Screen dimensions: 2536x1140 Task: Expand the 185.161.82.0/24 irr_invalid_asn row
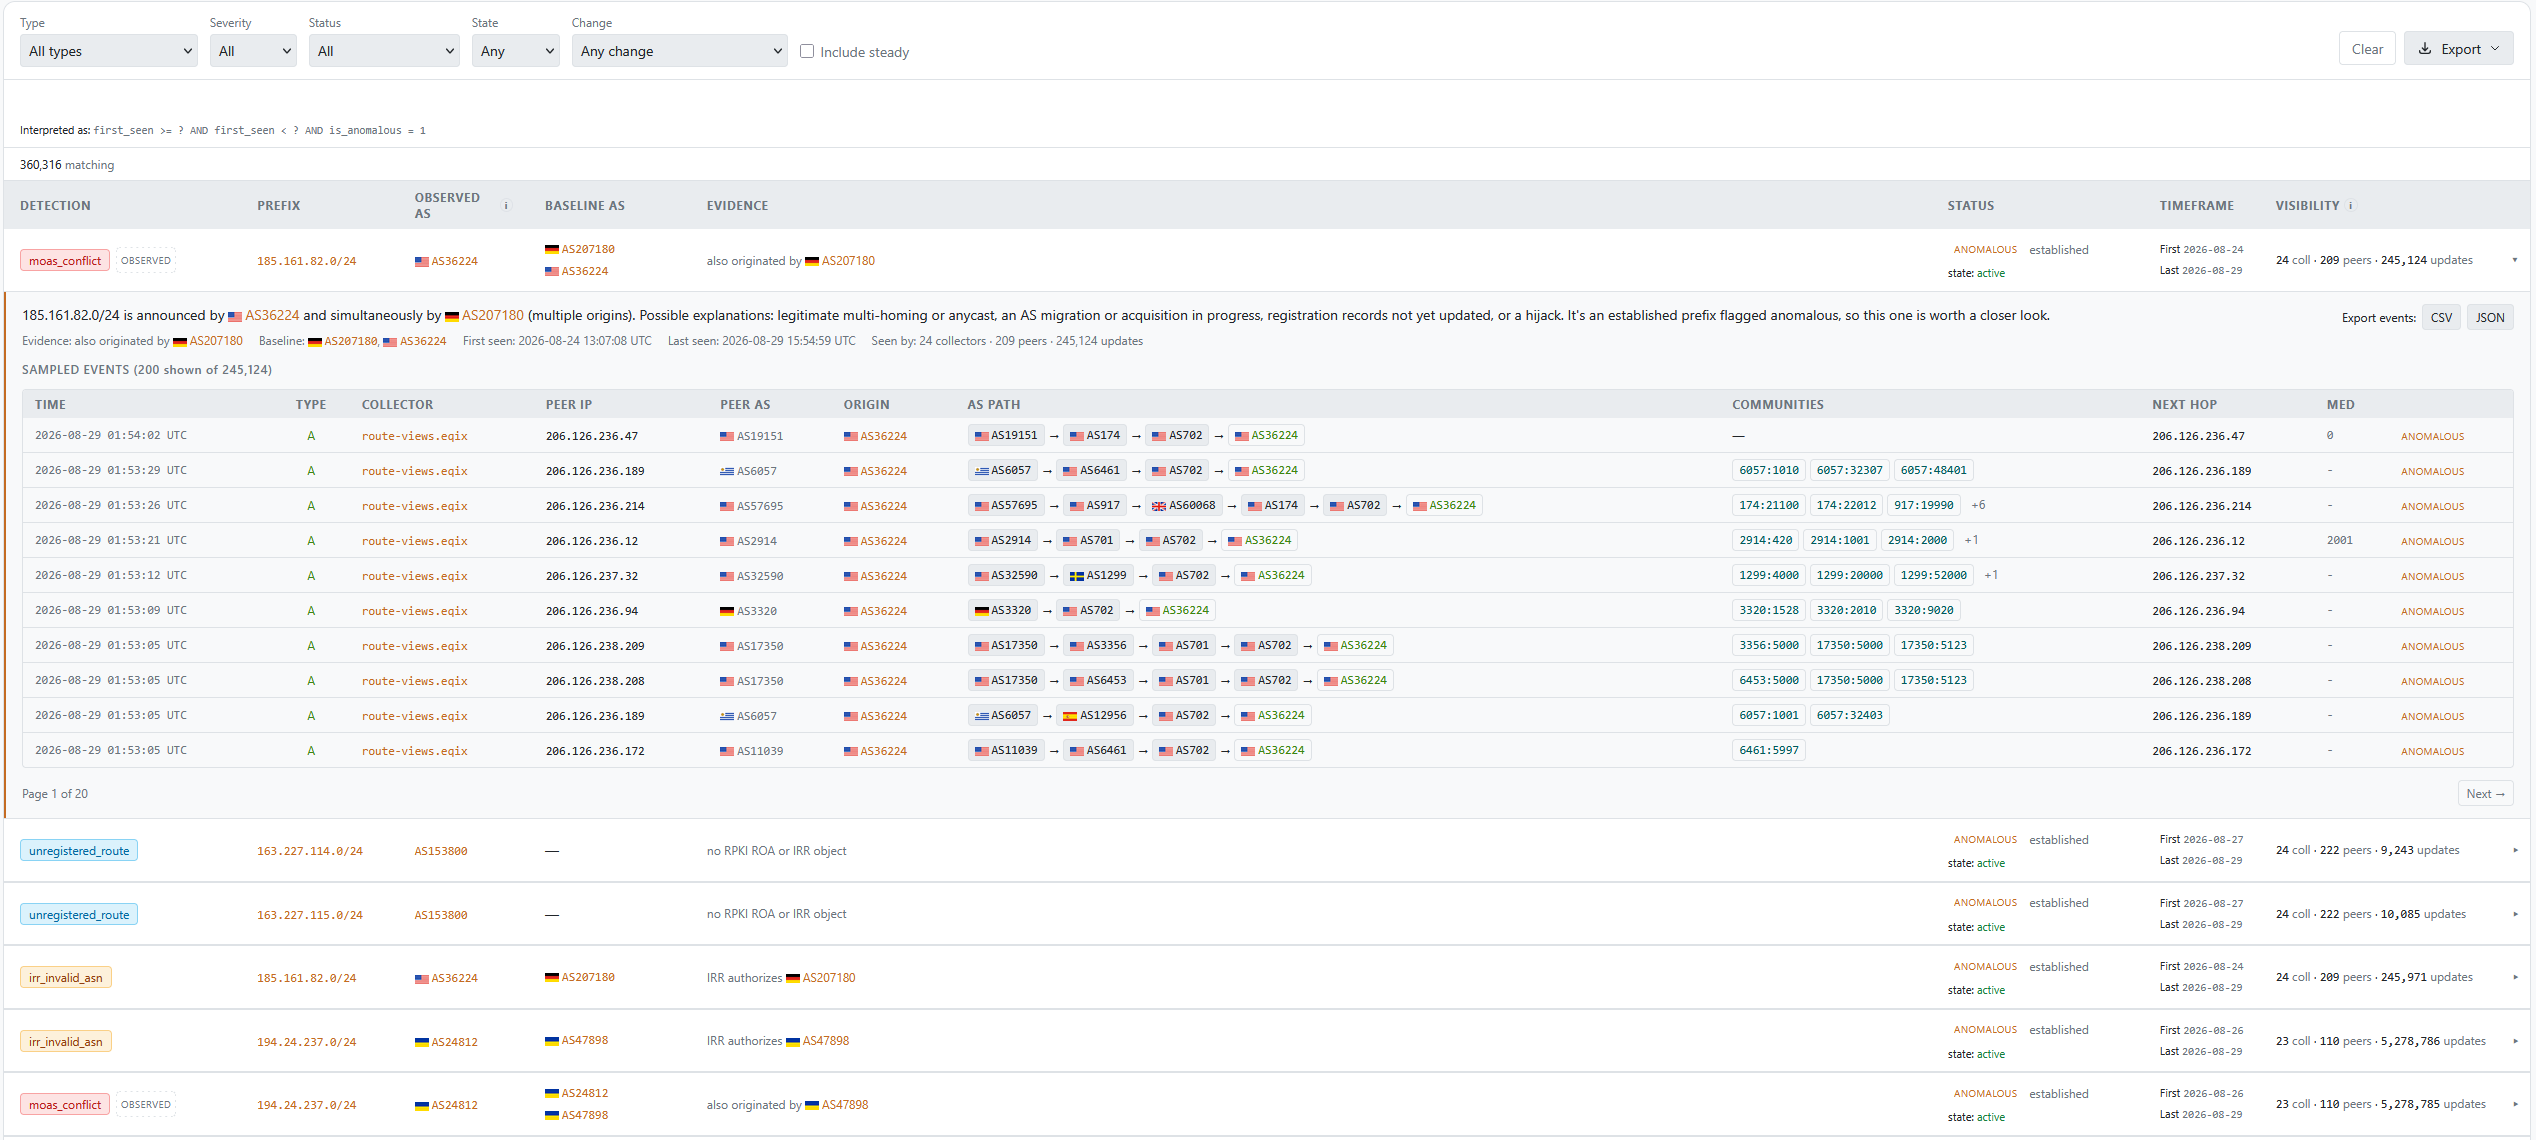click(2514, 978)
